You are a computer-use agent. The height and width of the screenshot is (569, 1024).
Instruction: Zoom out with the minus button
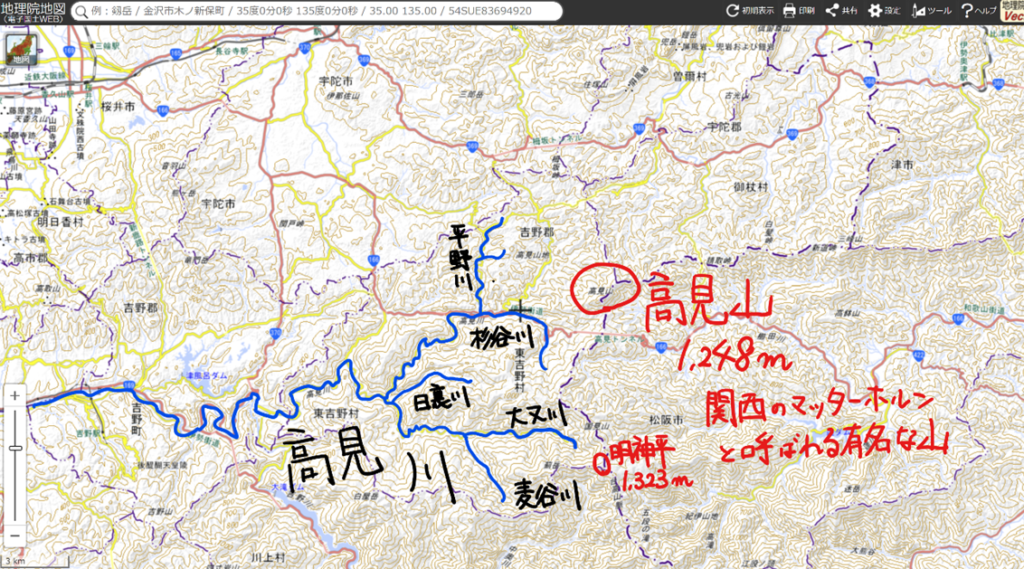tap(15, 536)
